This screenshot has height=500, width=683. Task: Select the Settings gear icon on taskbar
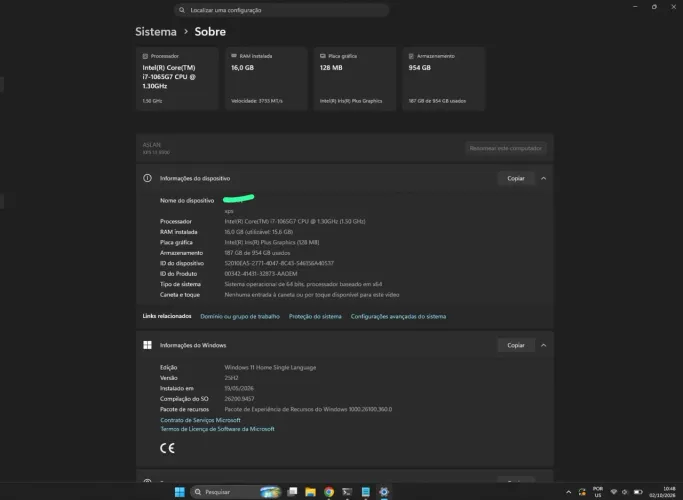coord(384,492)
